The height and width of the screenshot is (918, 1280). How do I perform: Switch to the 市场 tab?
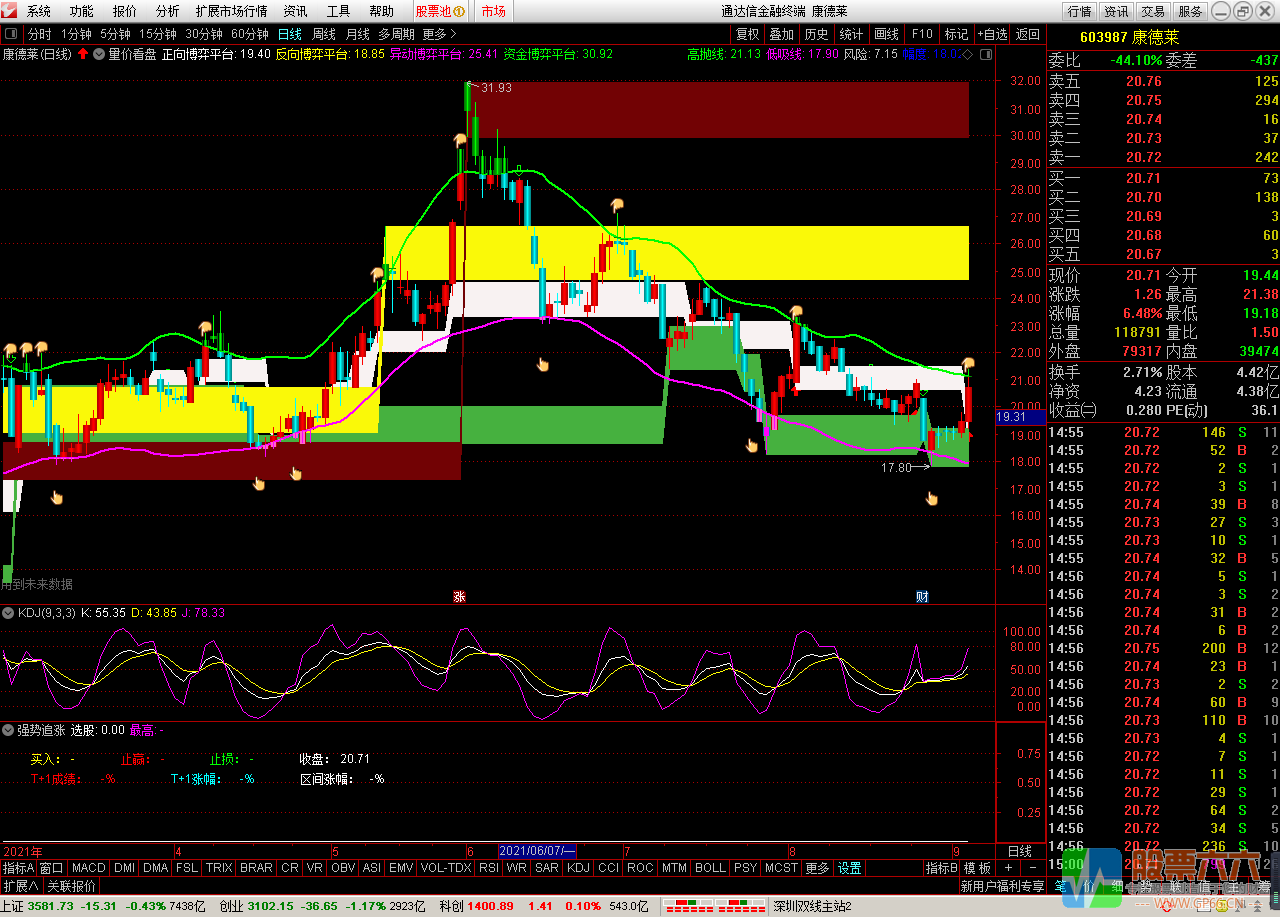(x=493, y=12)
